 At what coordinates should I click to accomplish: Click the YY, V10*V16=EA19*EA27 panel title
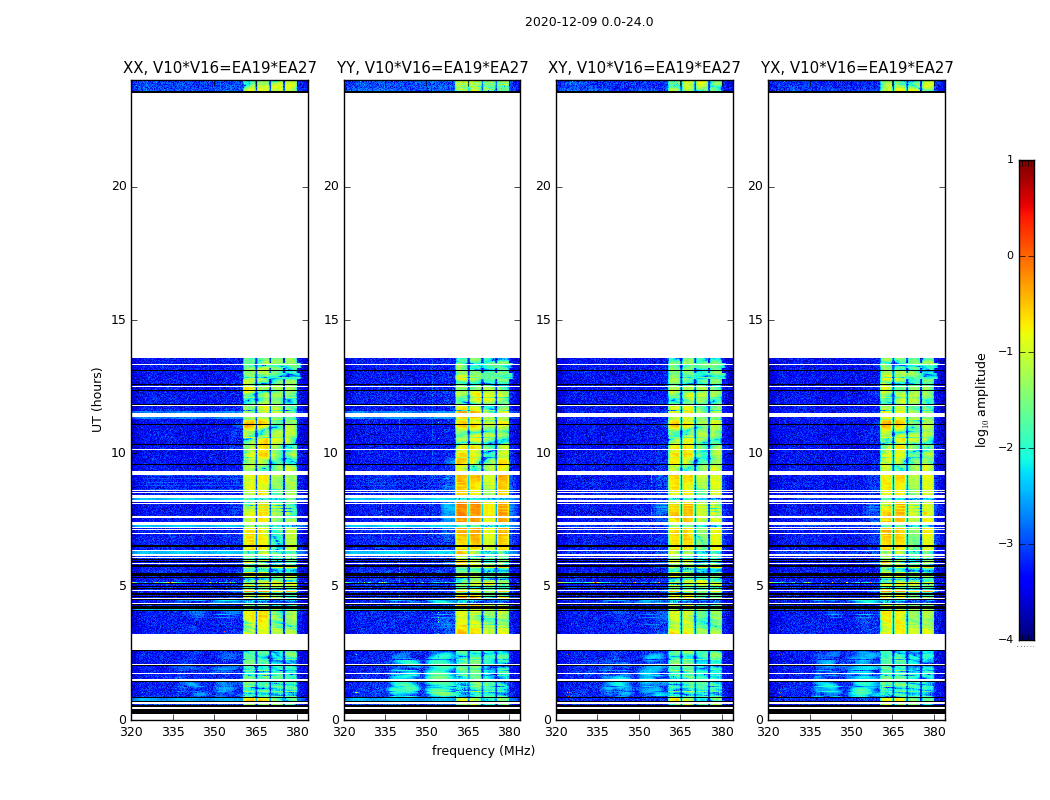pyautogui.click(x=433, y=68)
